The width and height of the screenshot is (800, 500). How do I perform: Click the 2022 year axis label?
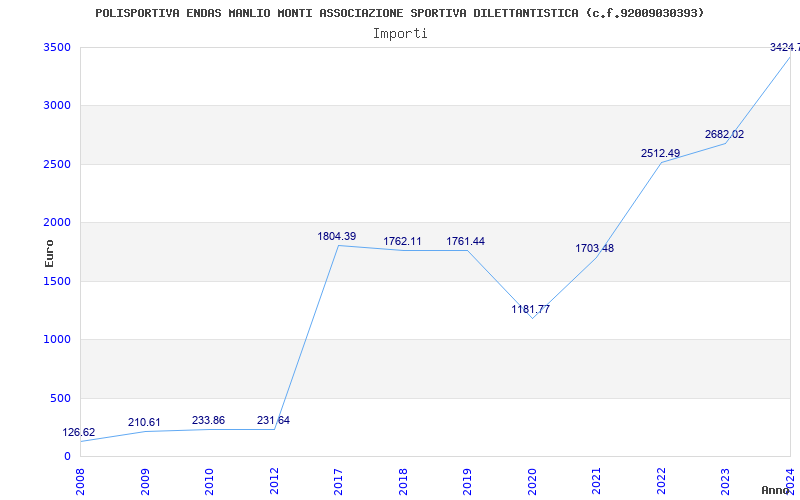pyautogui.click(x=661, y=481)
